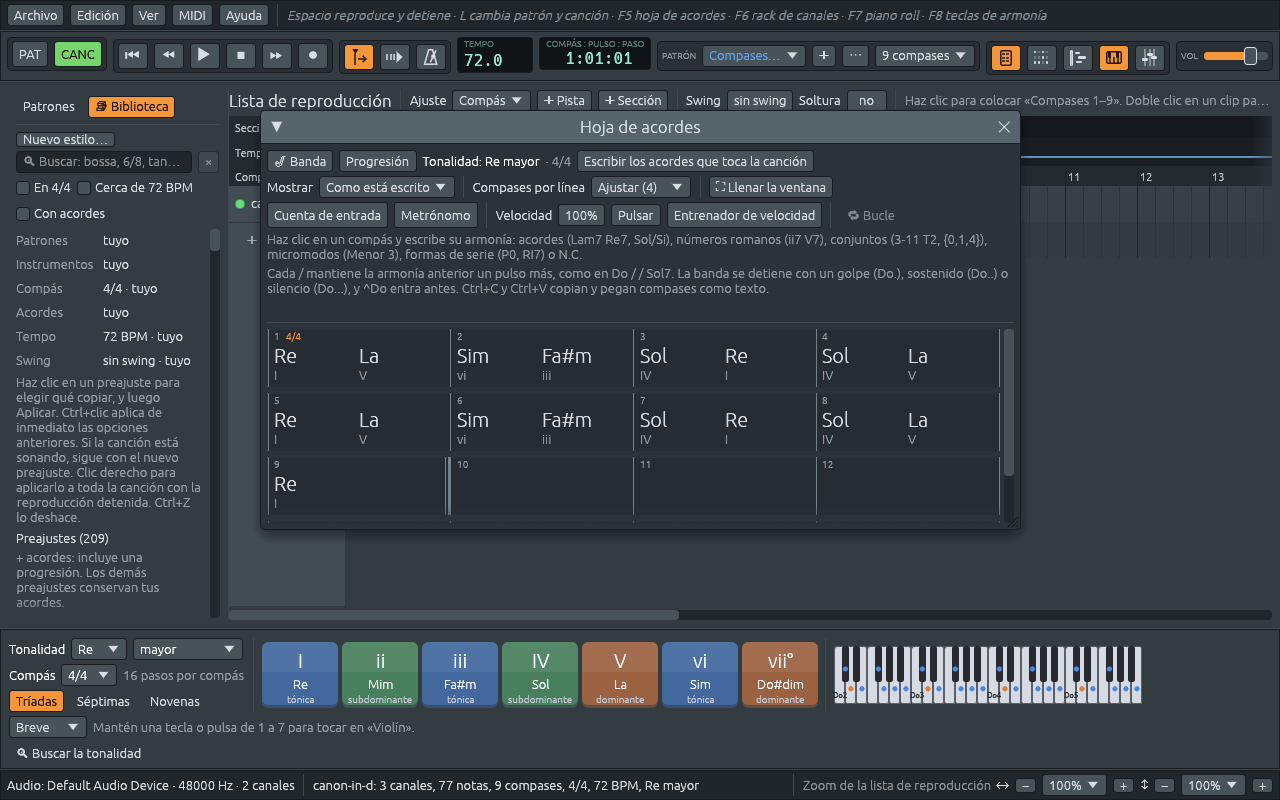Click Llenar la ventana button

click(770, 187)
